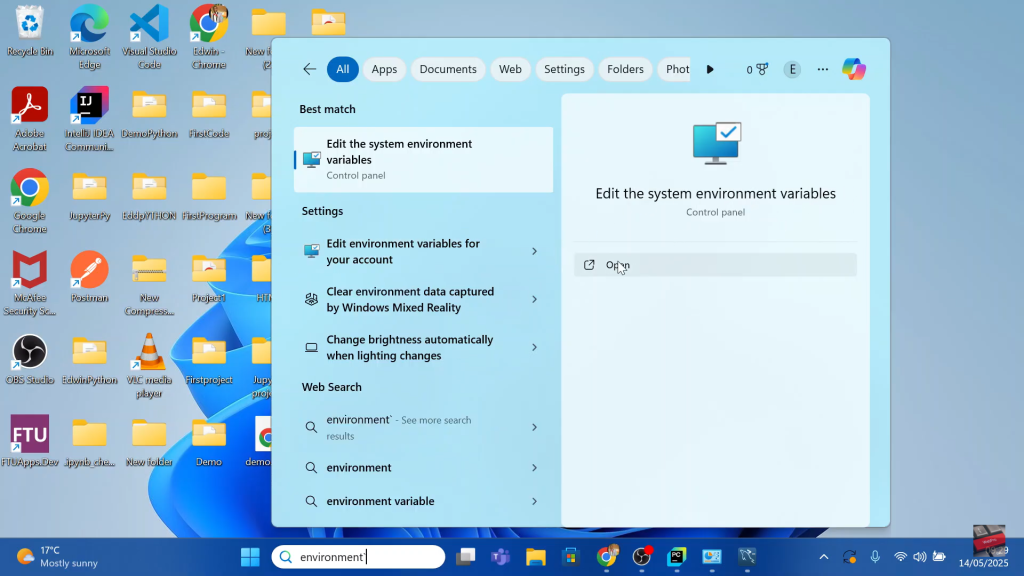Expand Edit environment variables for your account
Image resolution: width=1024 pixels, height=576 pixels.
(534, 251)
